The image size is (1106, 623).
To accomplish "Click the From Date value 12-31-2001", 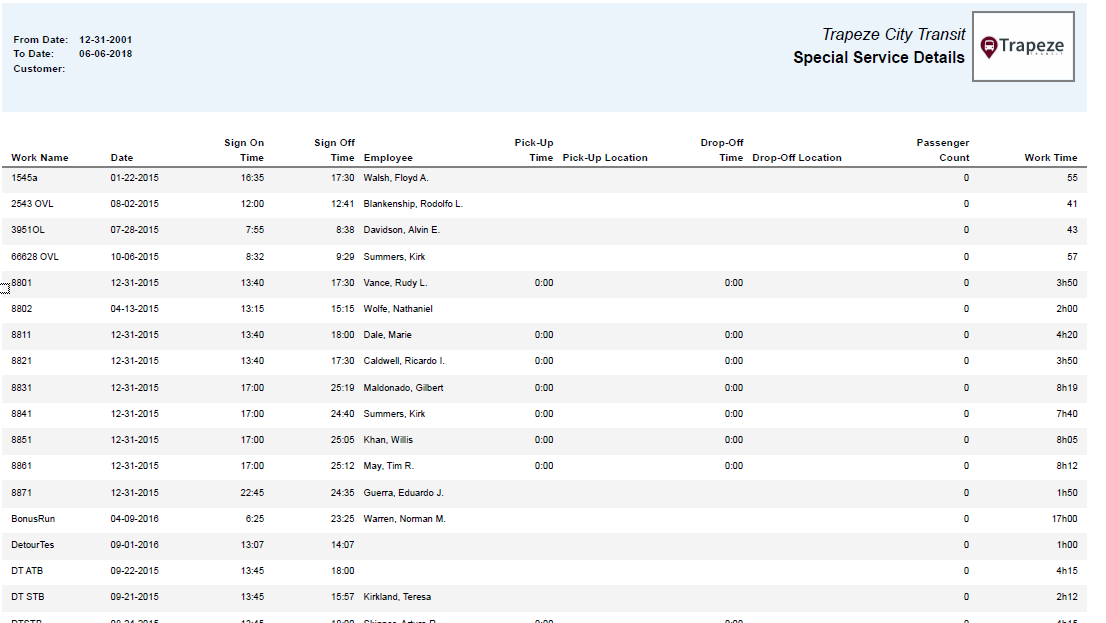I will click(x=106, y=40).
